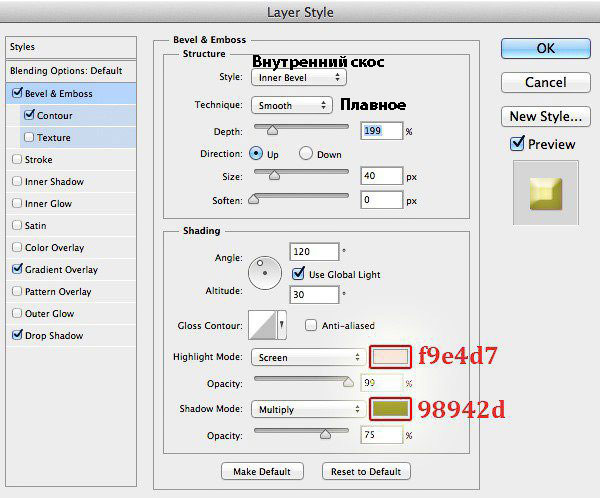This screenshot has width=600, height=498.
Task: Enable the Texture checkbox
Action: (x=29, y=137)
